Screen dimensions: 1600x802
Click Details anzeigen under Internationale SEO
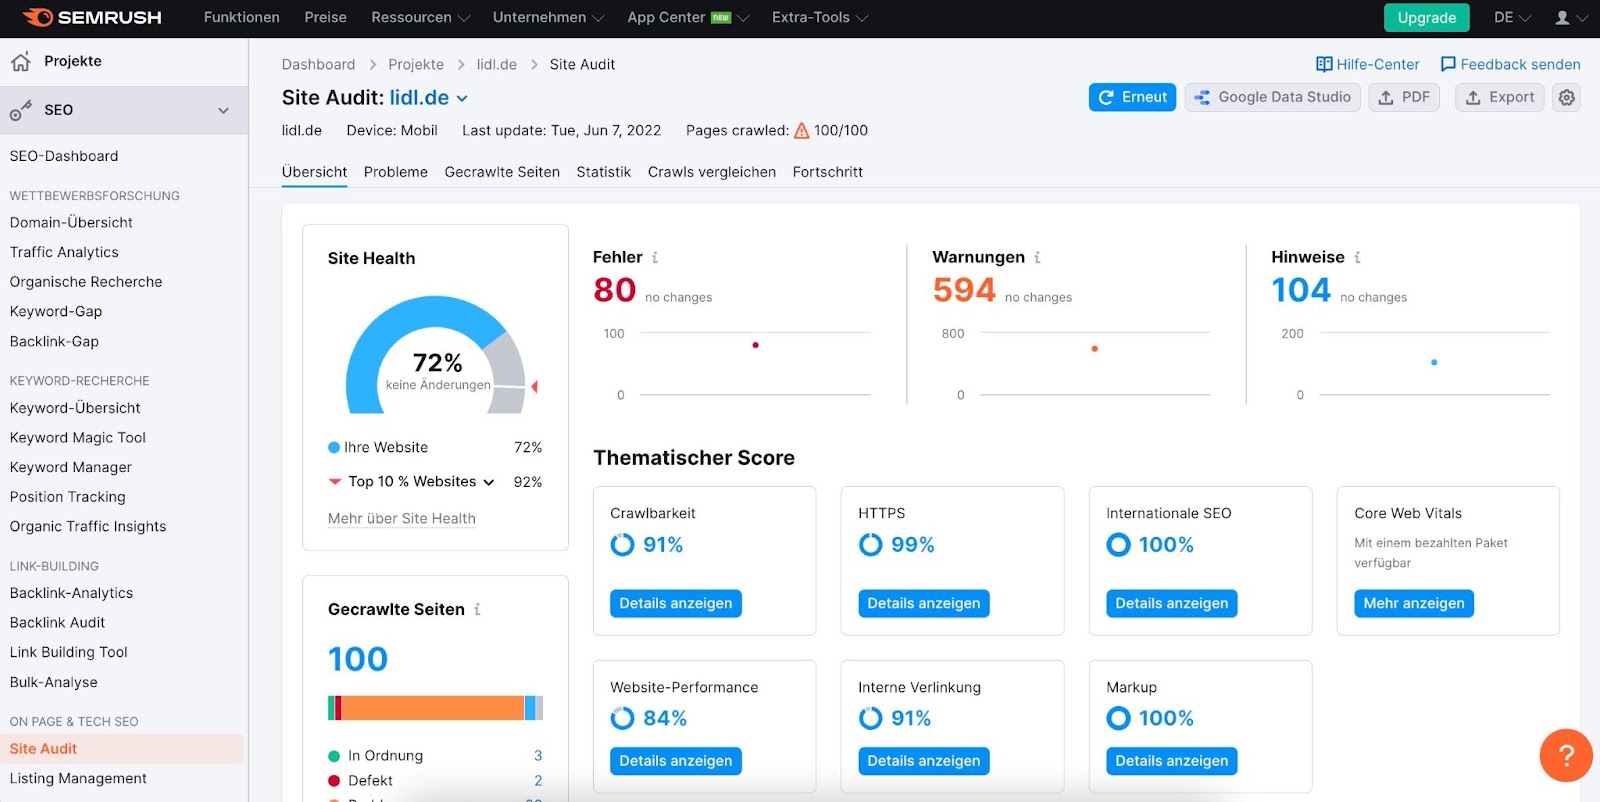click(1172, 603)
